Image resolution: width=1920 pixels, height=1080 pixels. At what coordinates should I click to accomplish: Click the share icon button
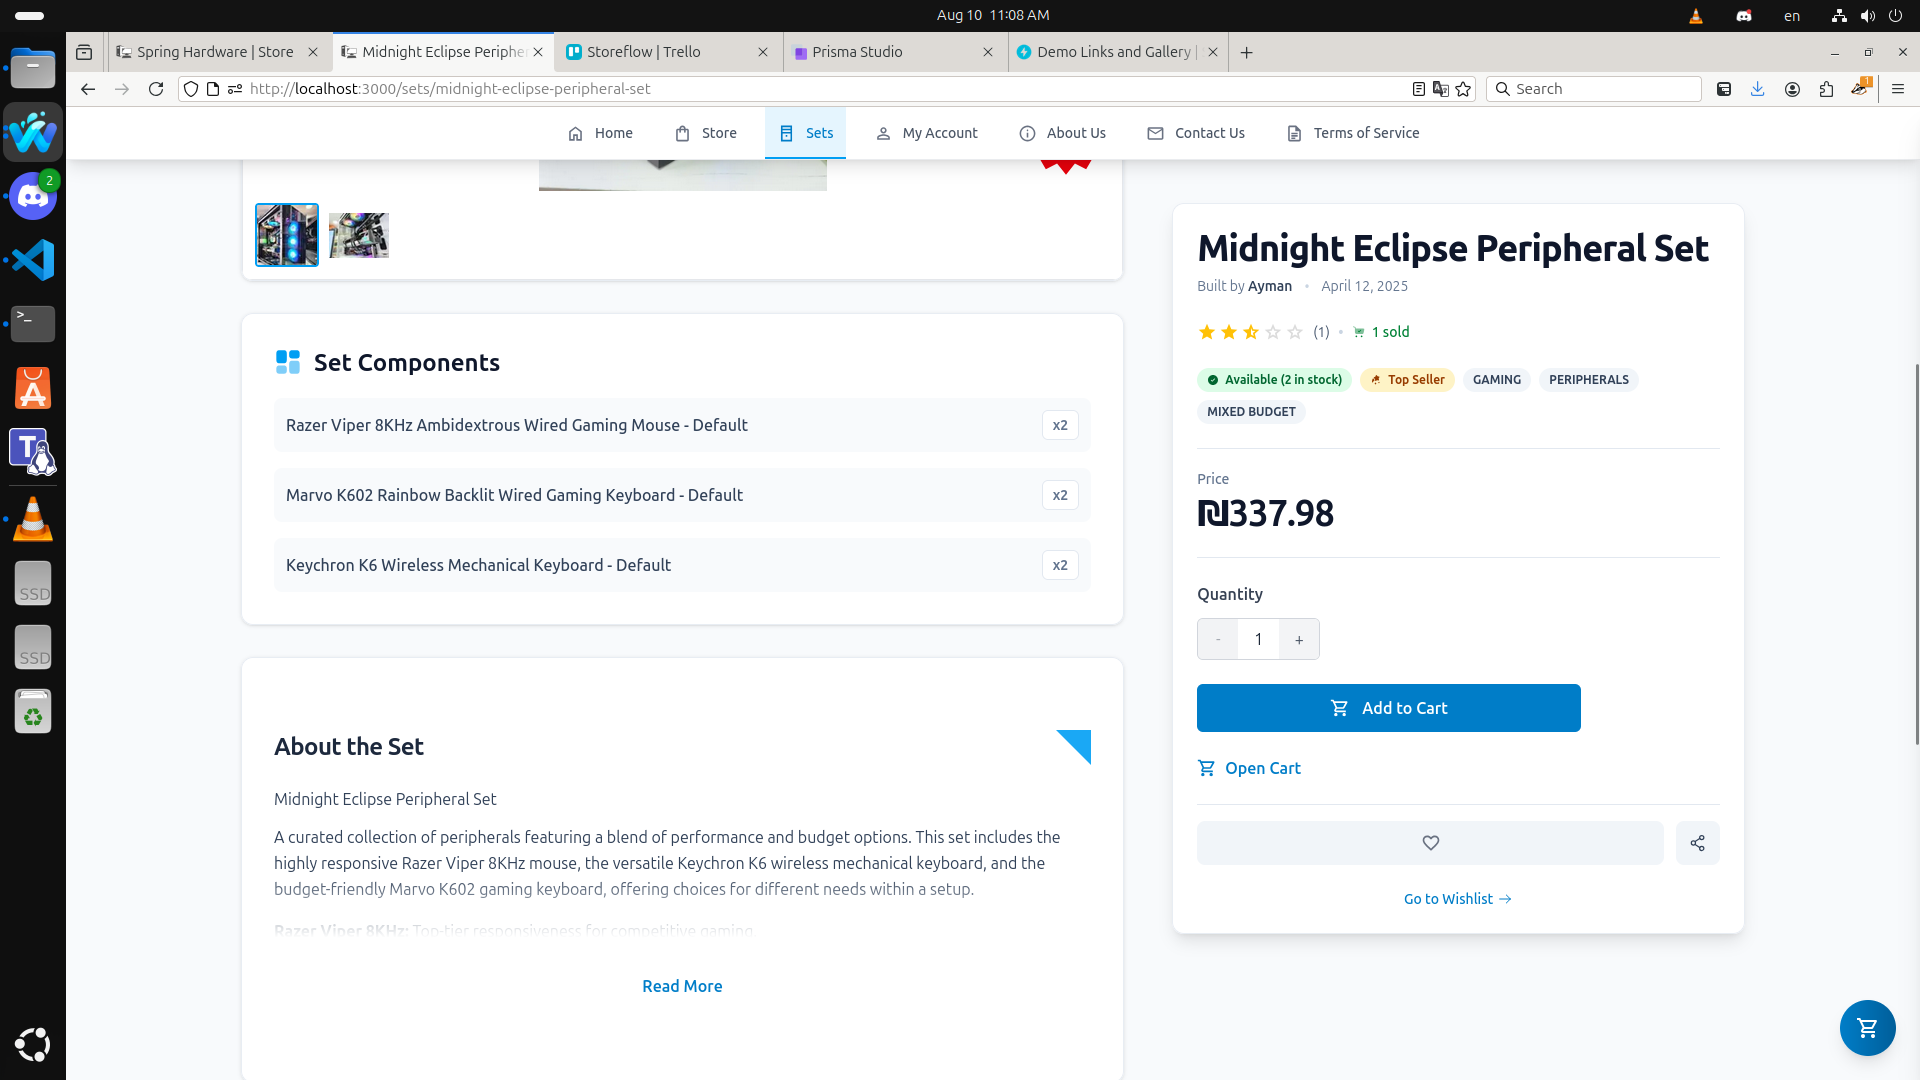[1697, 843]
